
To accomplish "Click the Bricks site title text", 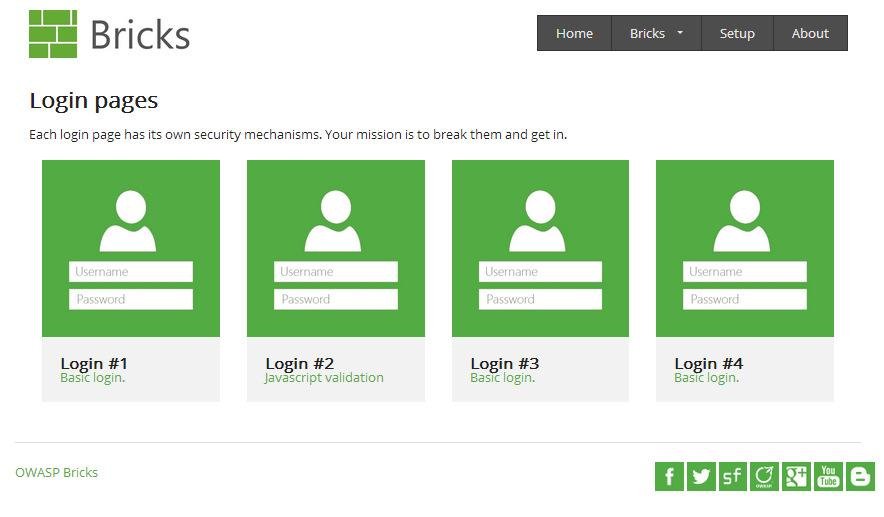I will (x=140, y=35).
